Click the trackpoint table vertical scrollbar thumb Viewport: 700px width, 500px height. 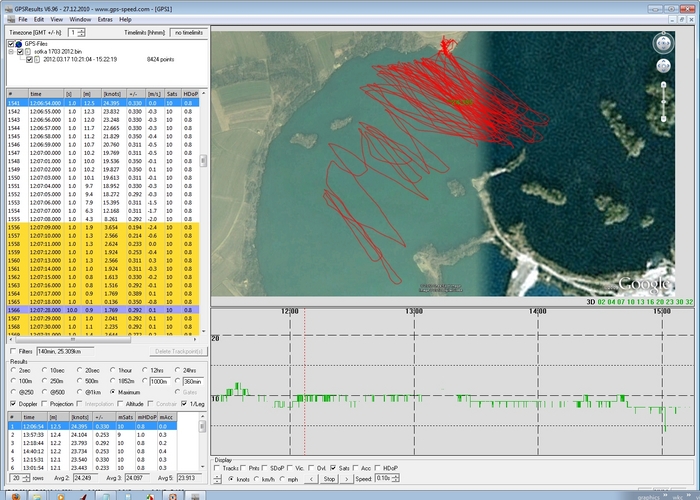pos(203,161)
